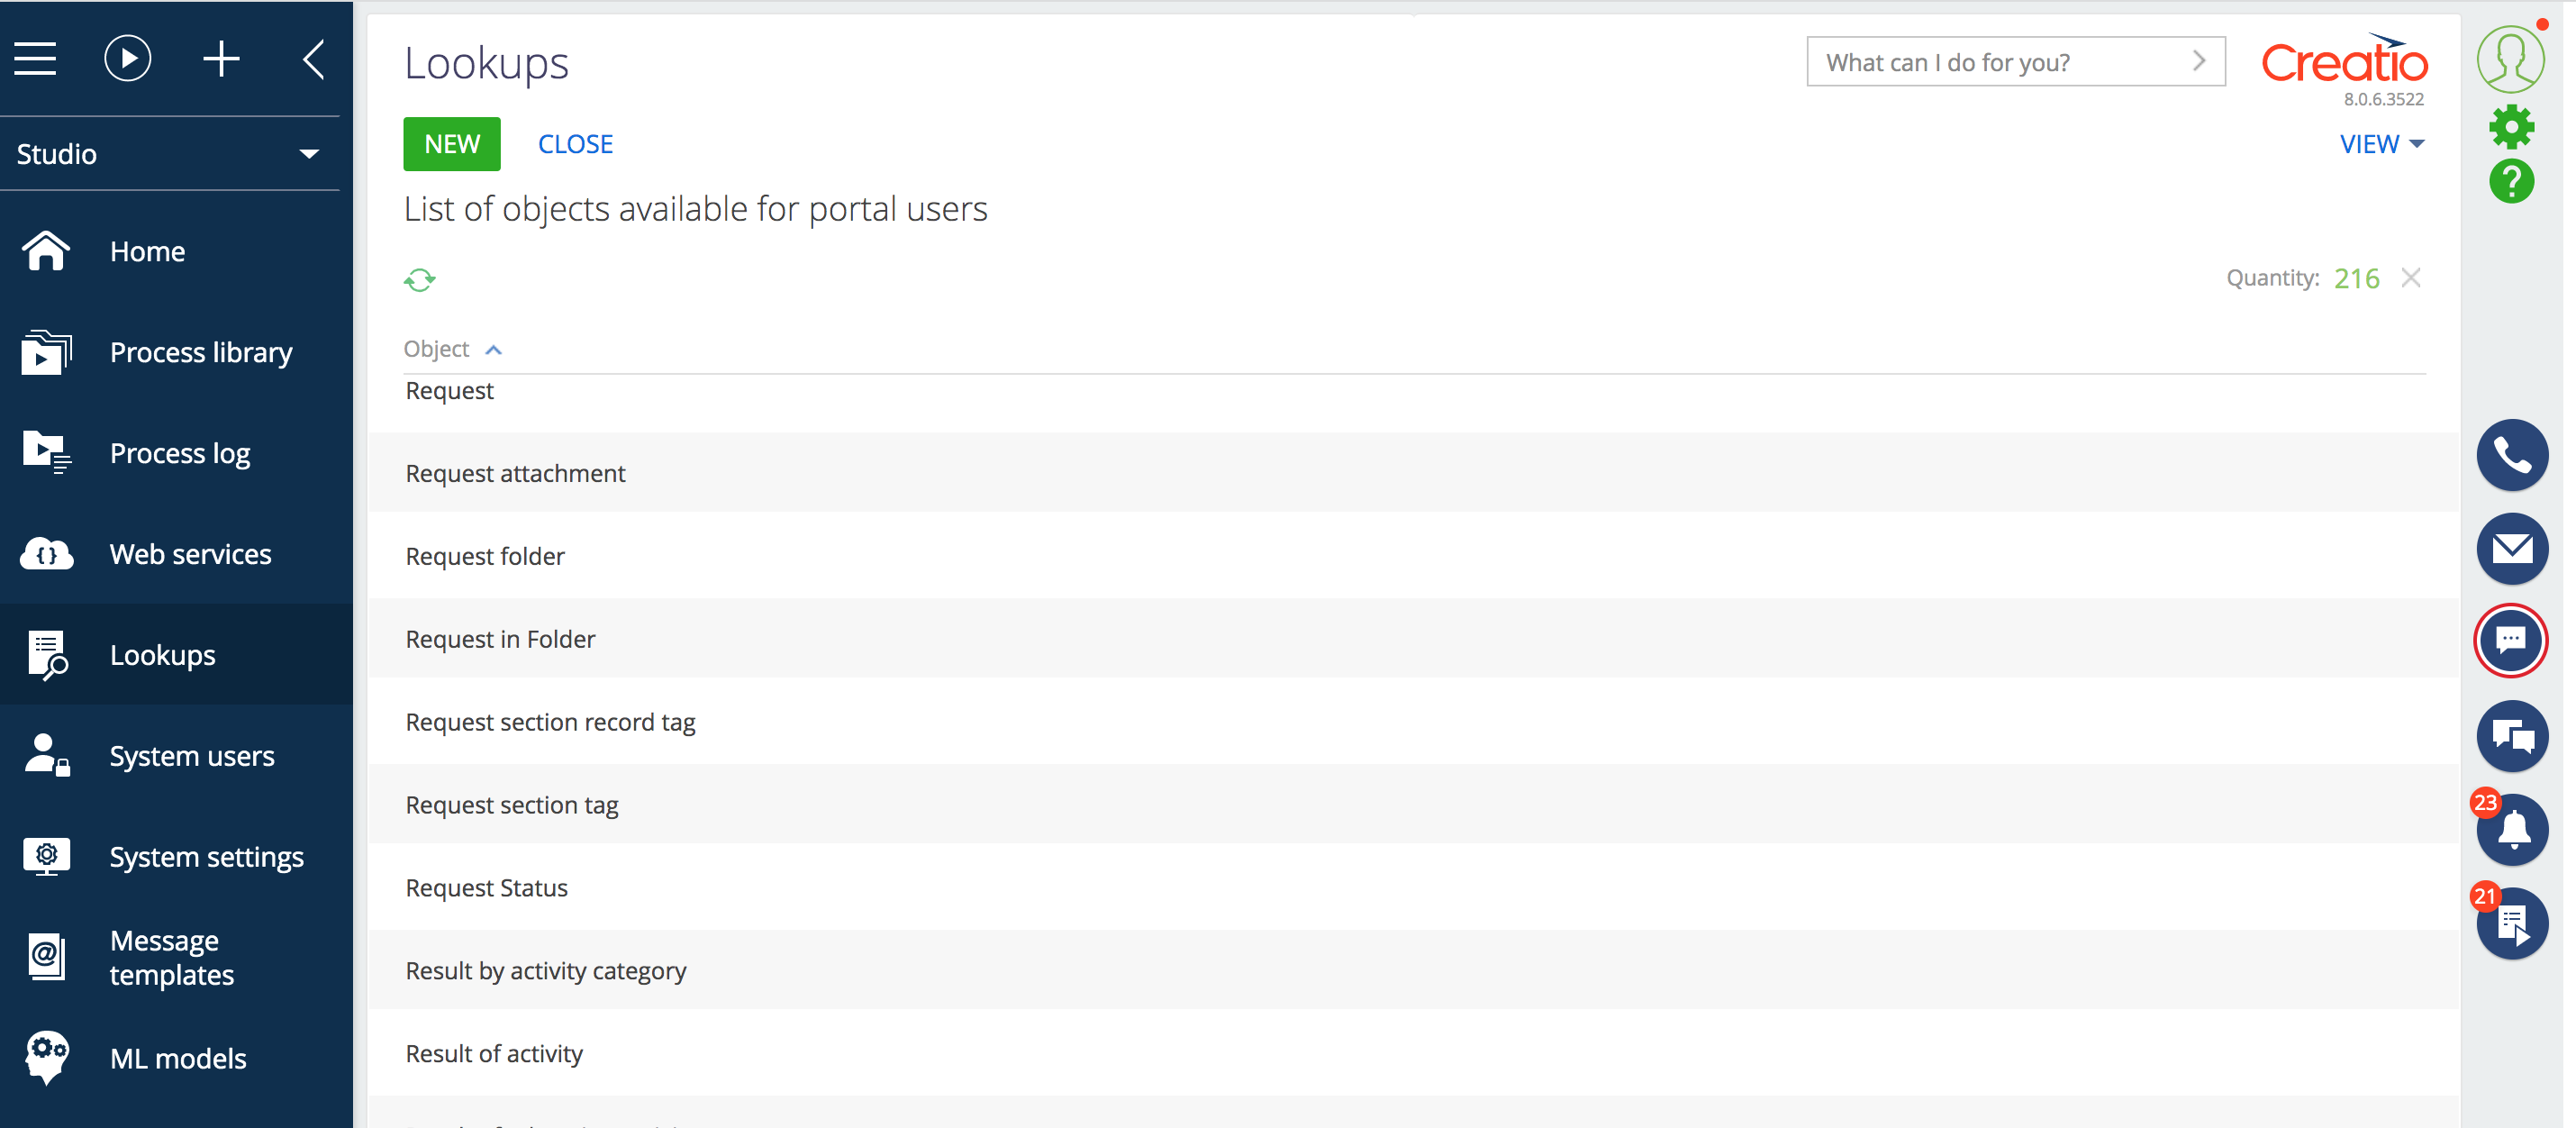
Task: Open the call panel phone icon
Action: click(x=2511, y=455)
